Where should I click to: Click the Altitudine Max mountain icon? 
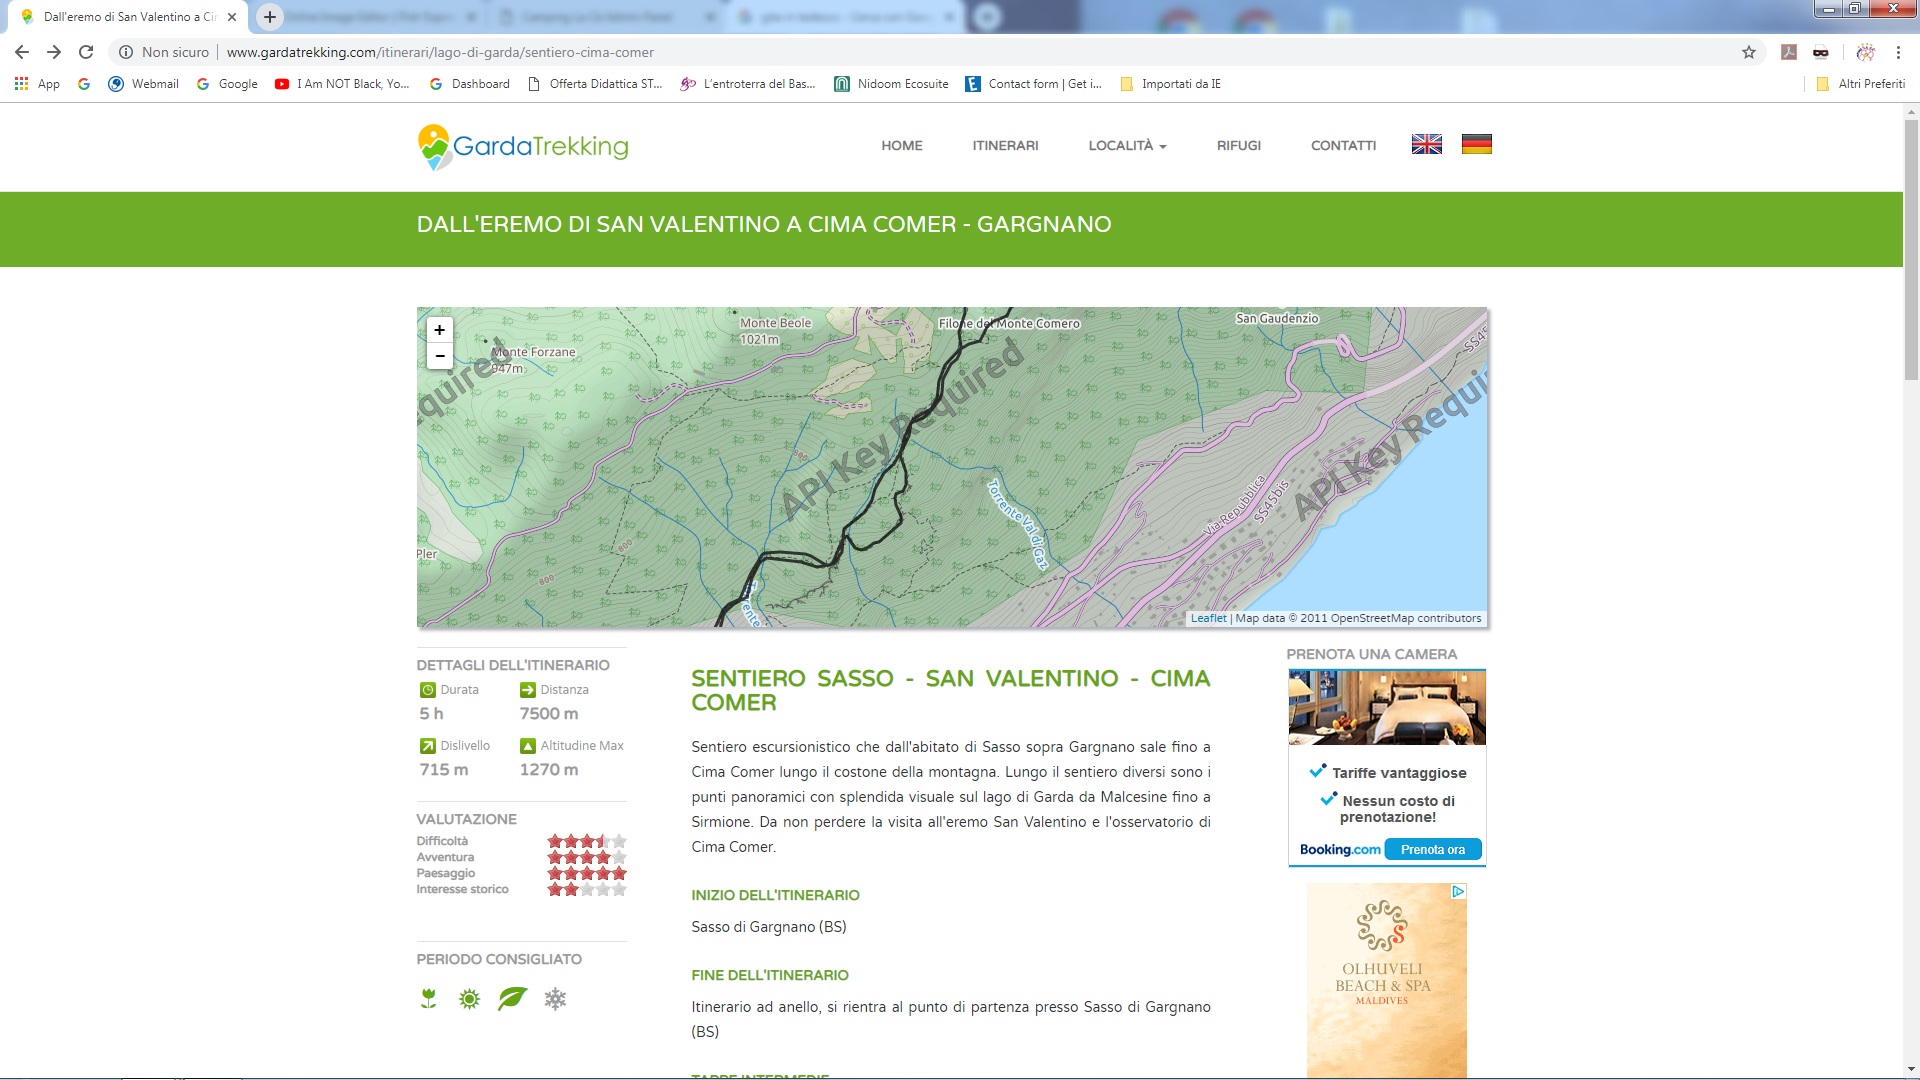click(527, 746)
